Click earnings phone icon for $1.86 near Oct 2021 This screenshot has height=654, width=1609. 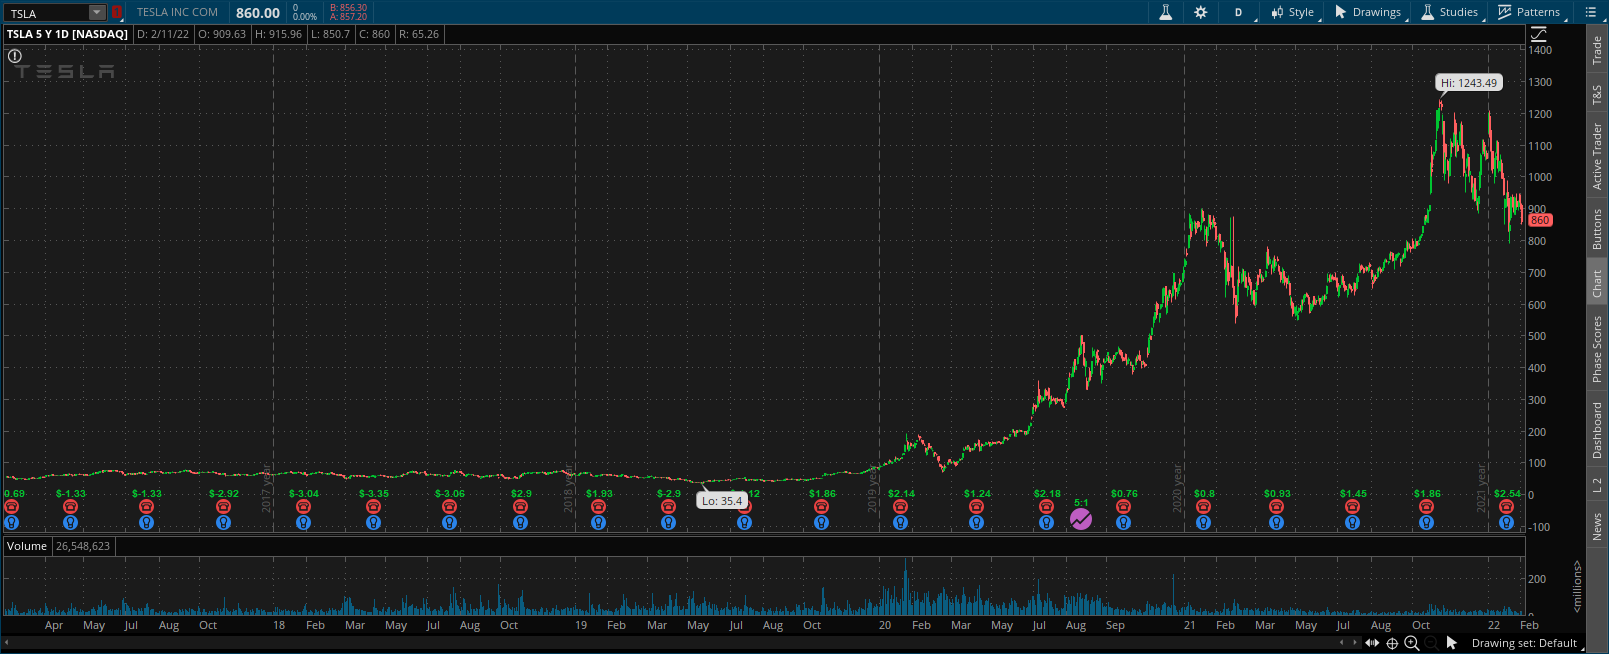point(1427,507)
